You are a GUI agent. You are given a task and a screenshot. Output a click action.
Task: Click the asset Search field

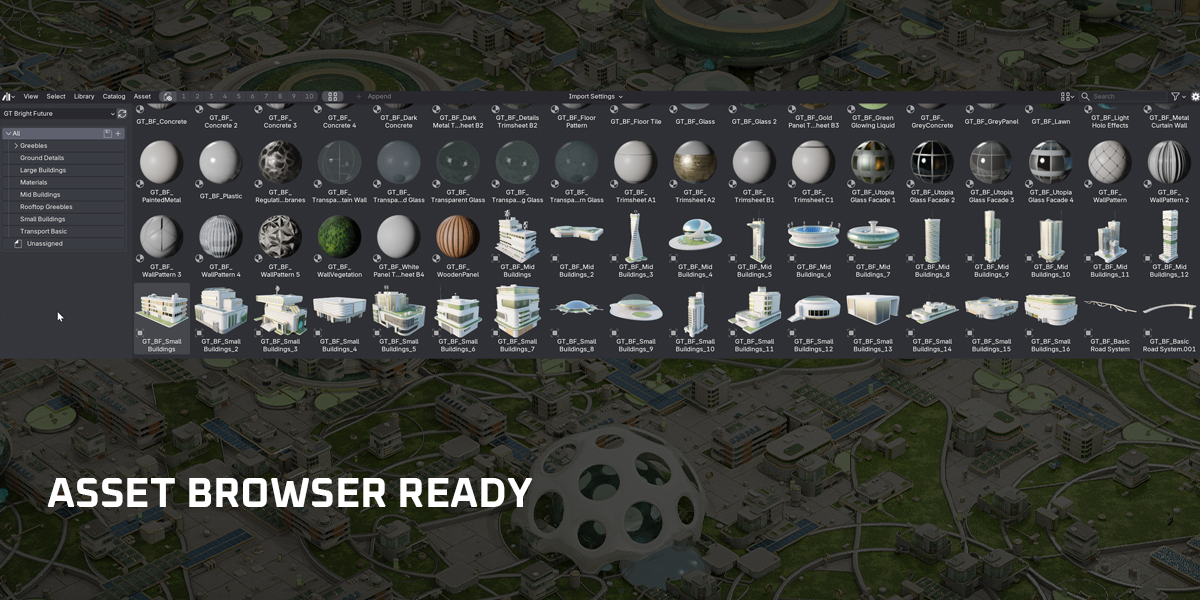pos(1123,96)
